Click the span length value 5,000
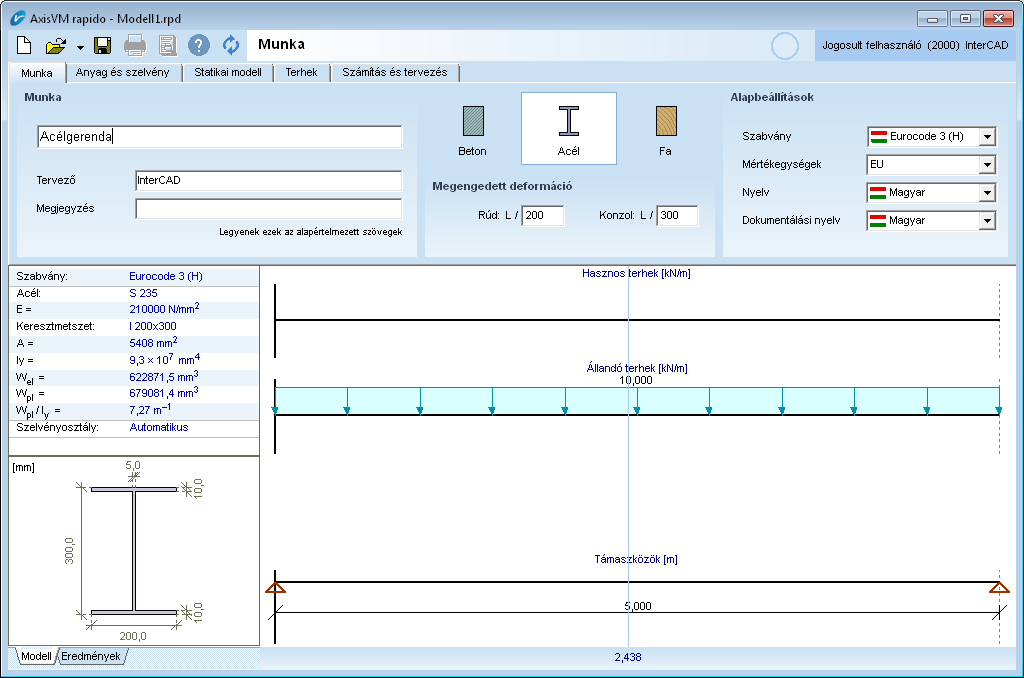This screenshot has height=678, width=1024. (638, 606)
